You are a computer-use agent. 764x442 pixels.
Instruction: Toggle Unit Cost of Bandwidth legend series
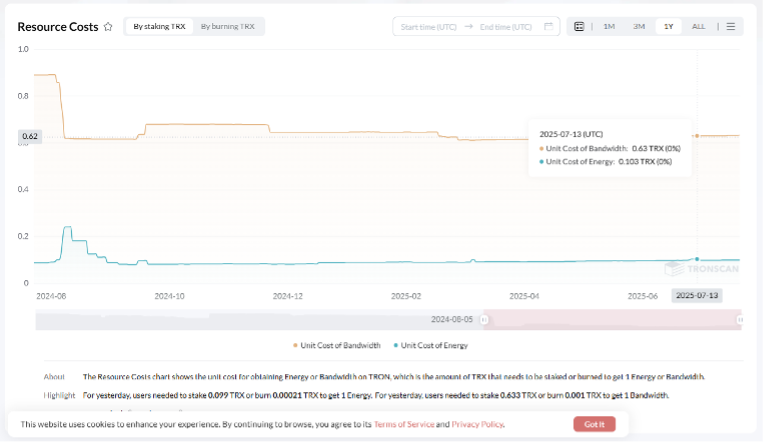(337, 345)
